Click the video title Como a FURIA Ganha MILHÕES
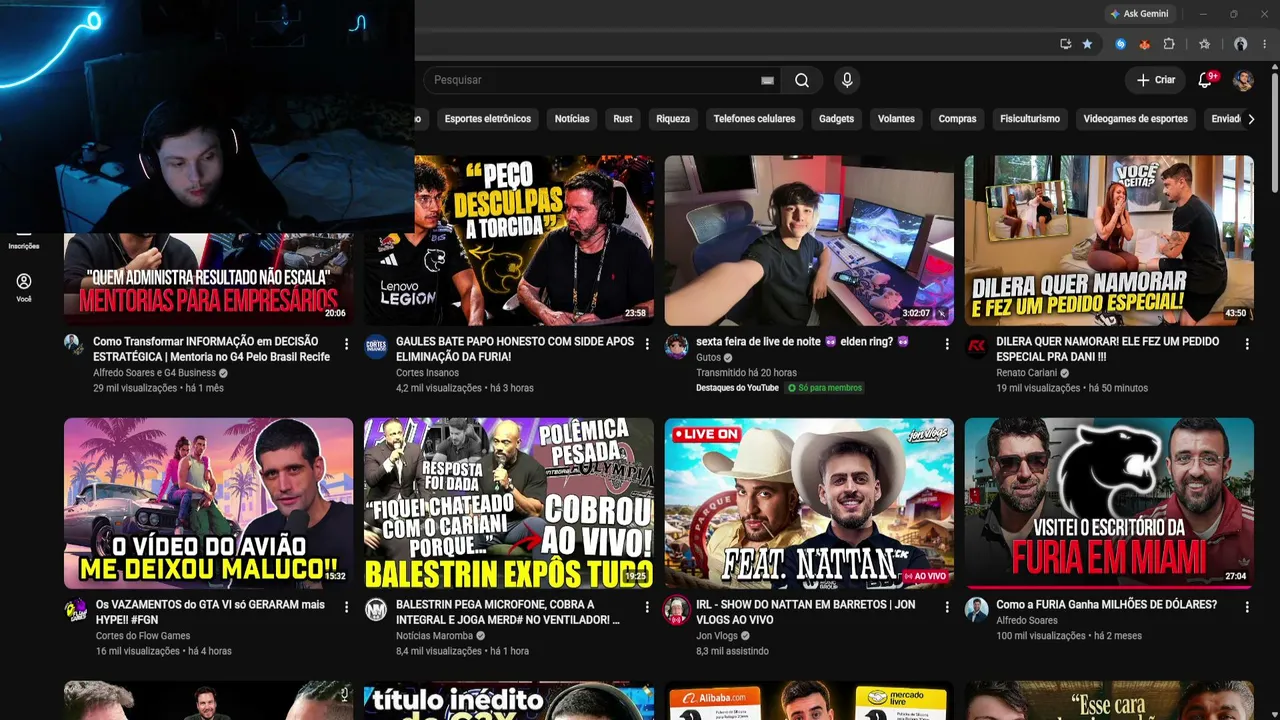 1106,605
